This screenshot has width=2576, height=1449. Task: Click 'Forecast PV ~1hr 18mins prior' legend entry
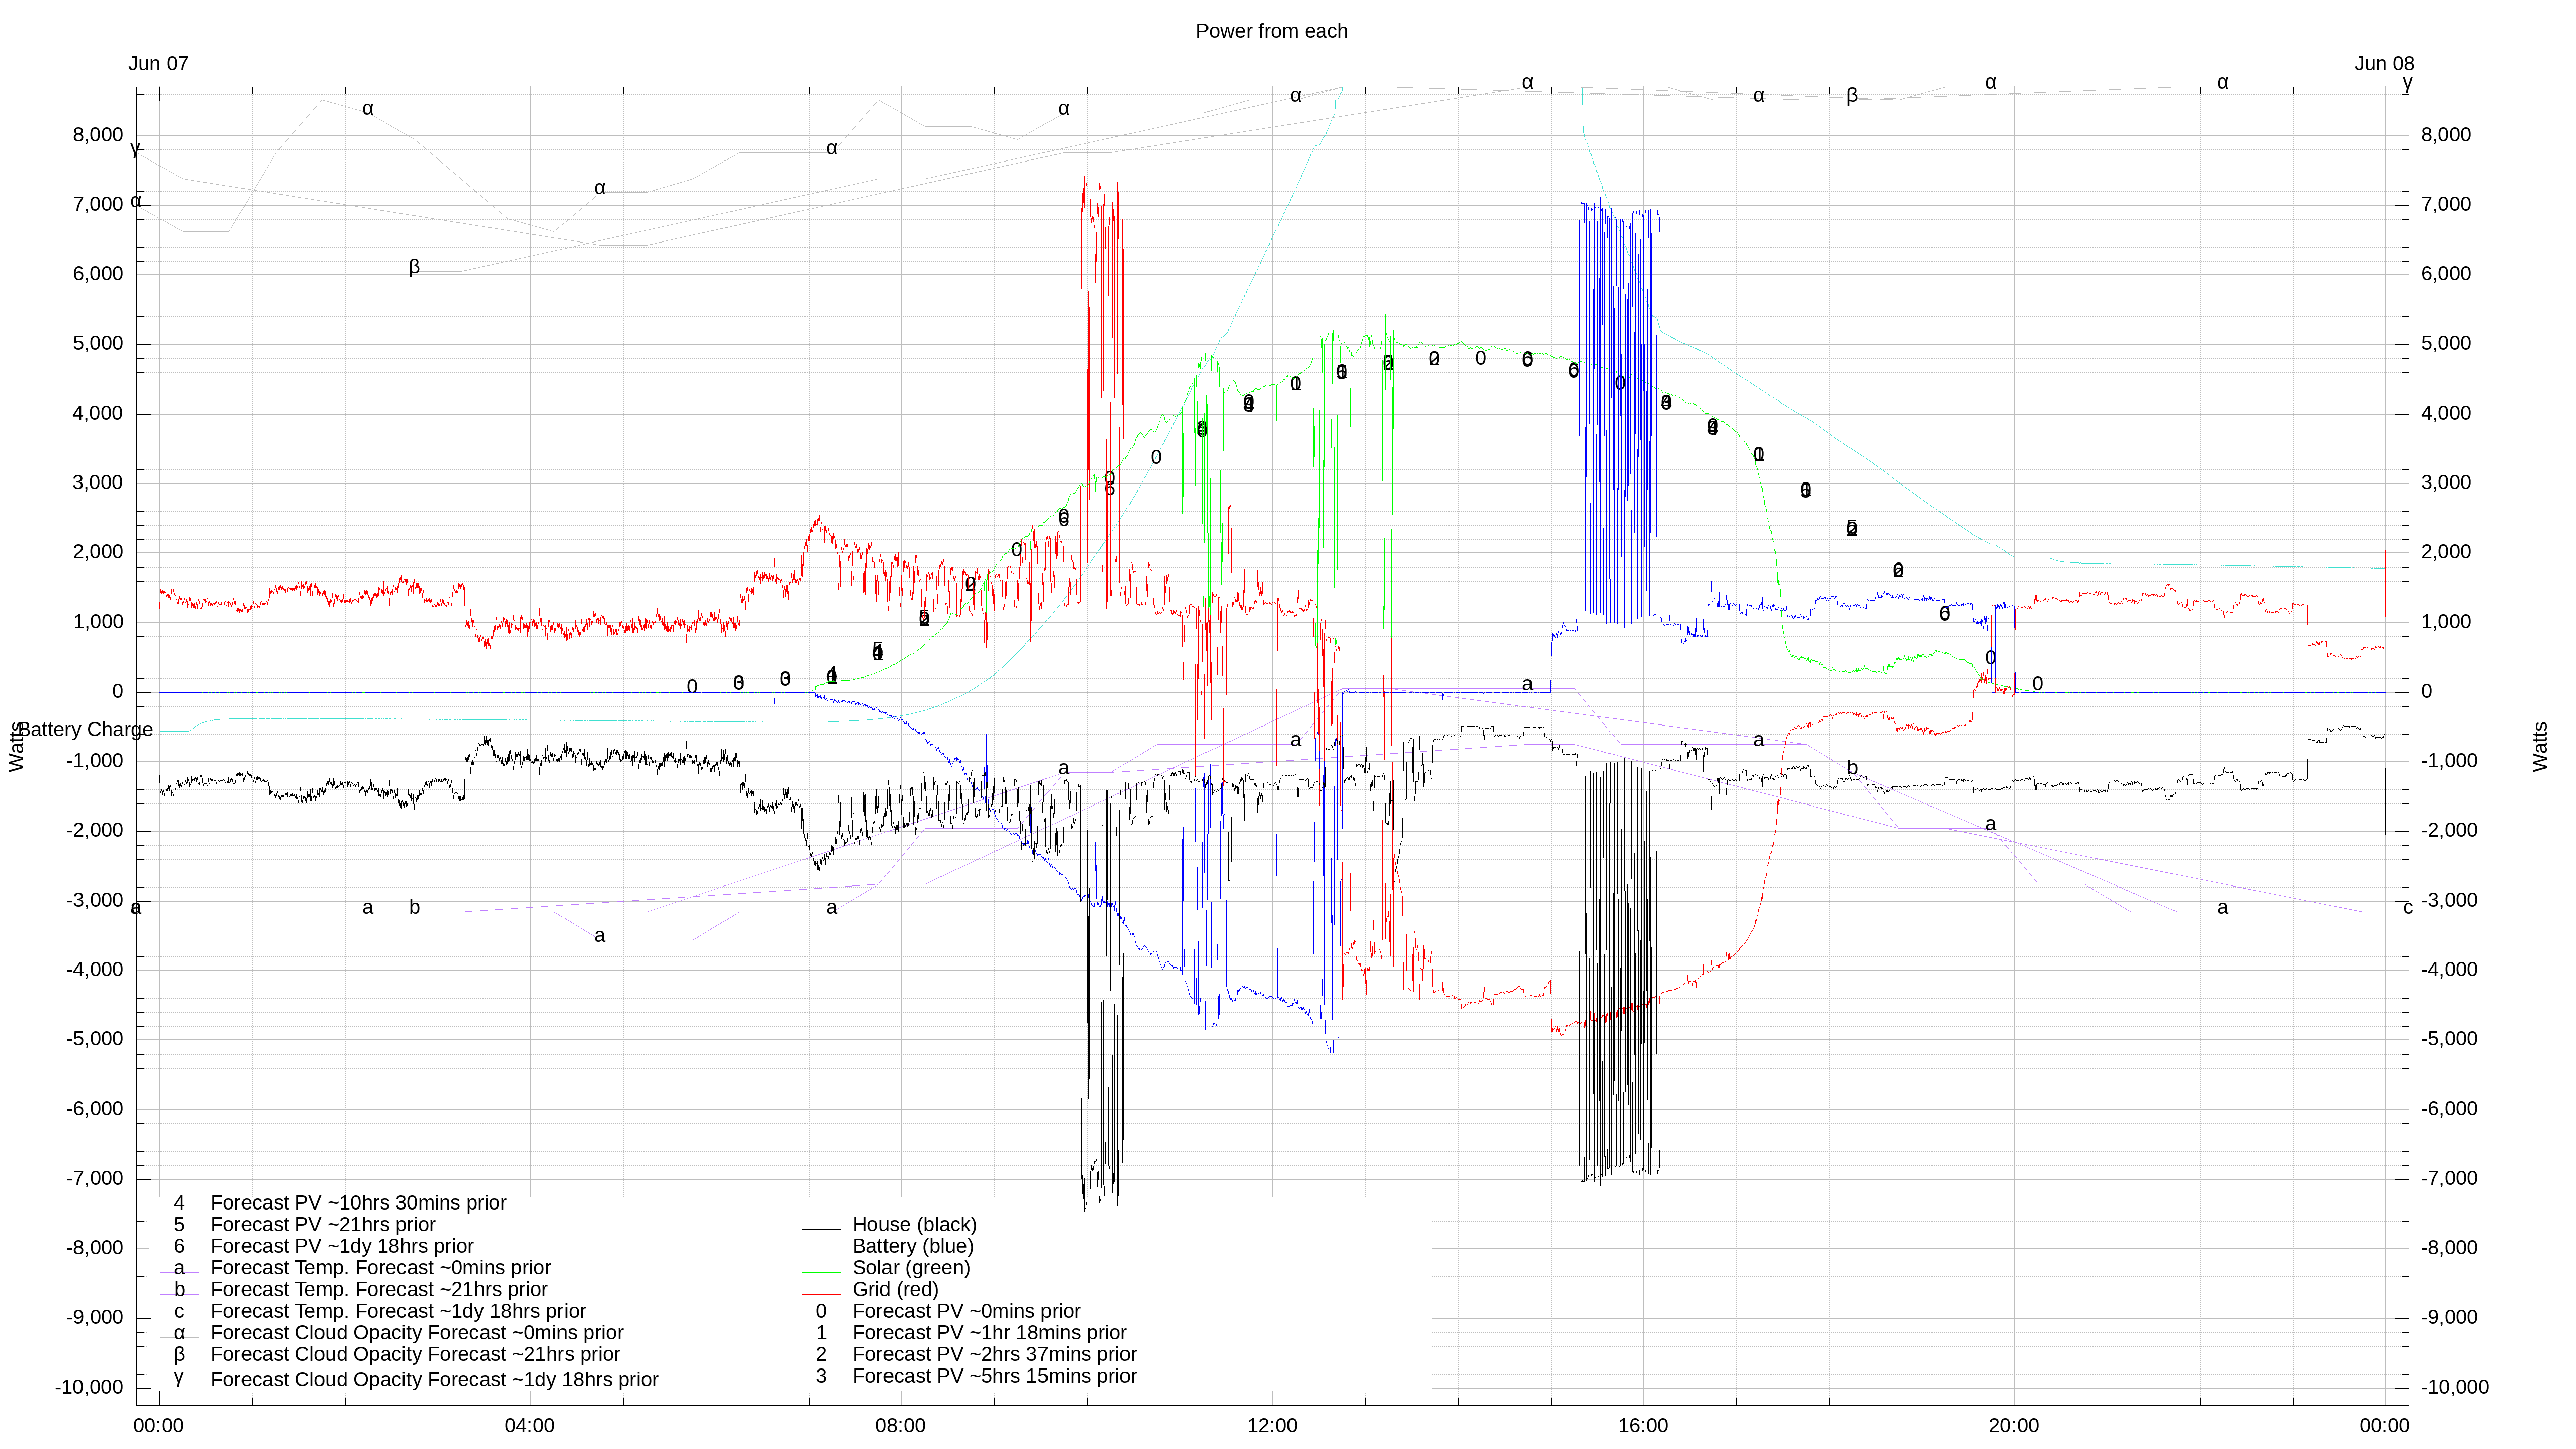pos(989,1333)
